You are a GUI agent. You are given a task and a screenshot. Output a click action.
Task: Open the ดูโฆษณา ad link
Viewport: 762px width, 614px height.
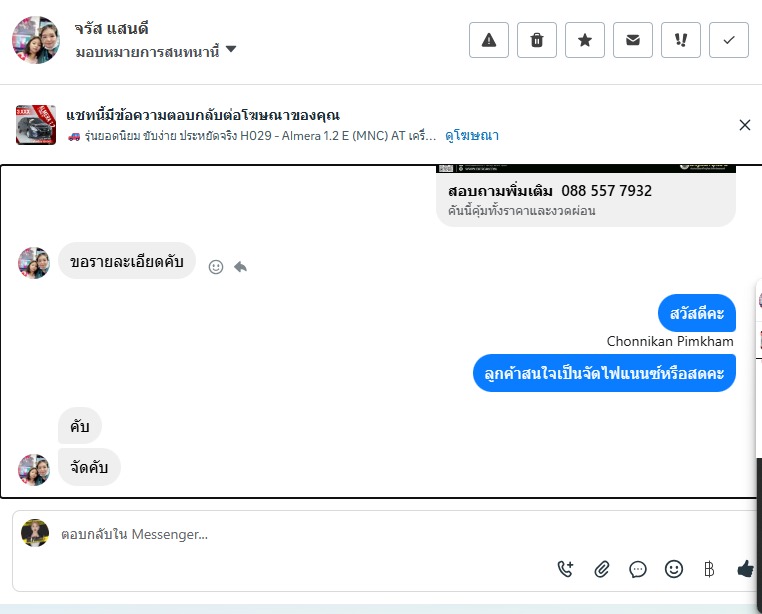[472, 135]
